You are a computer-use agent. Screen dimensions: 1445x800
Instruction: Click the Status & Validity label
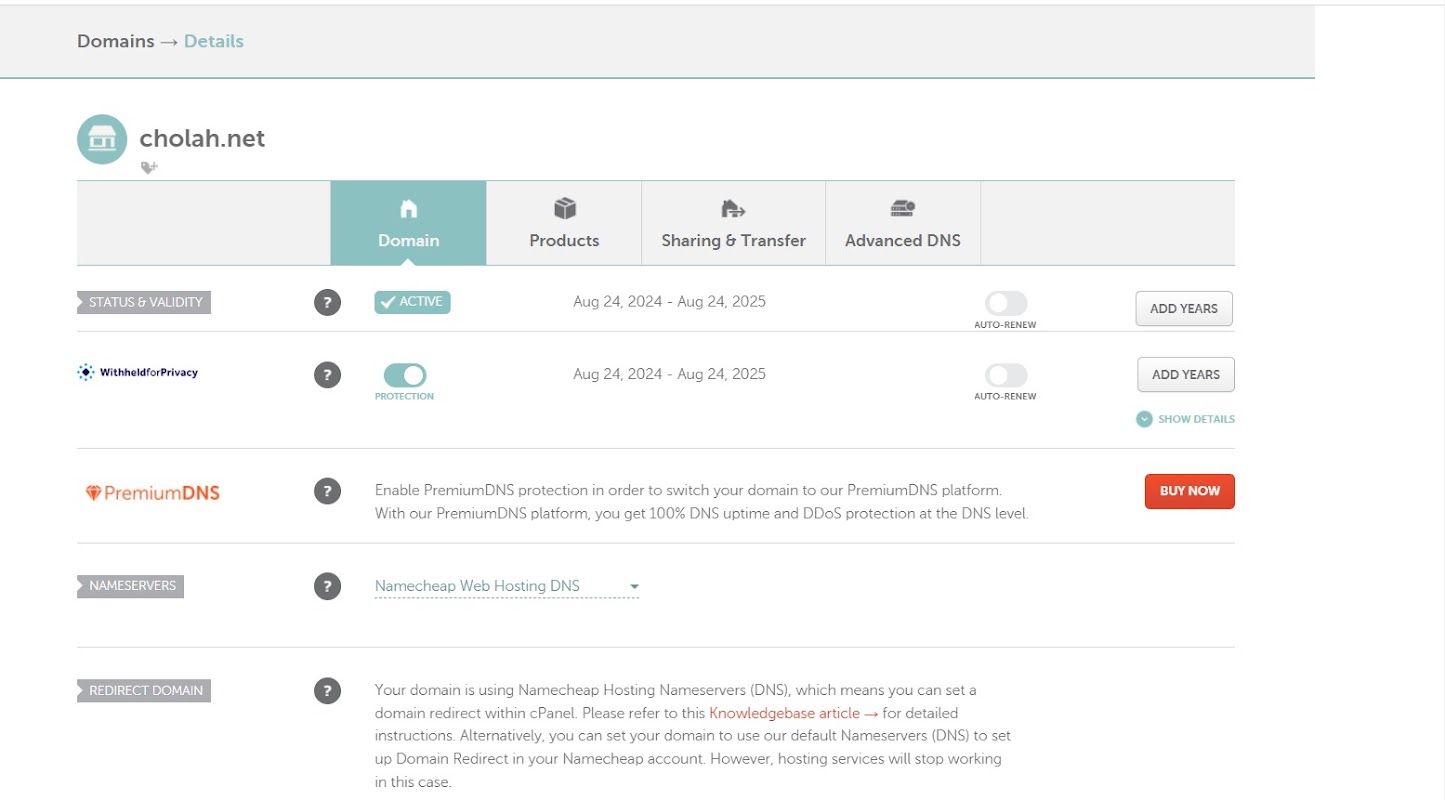pos(144,302)
